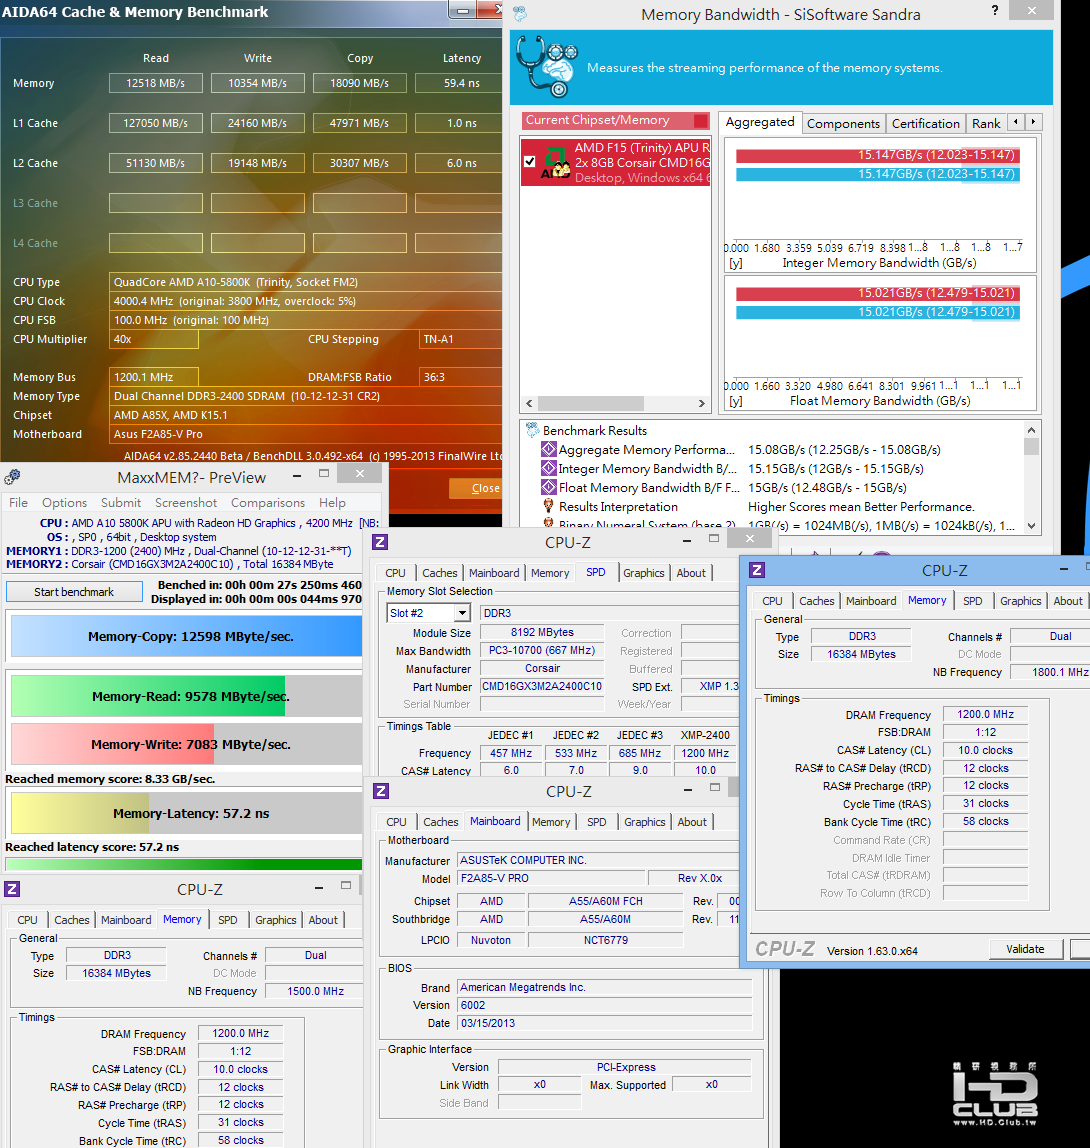Click the AIDA64 L1 Cache Write value 24160 MB/s
Screen dimensions: 1090x1148
258,123
